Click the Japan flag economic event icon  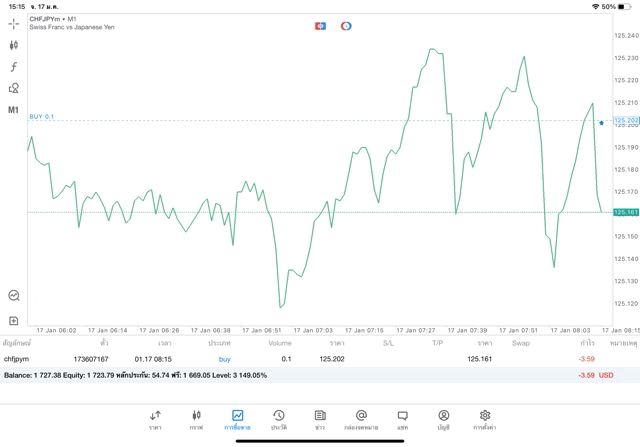coord(346,25)
